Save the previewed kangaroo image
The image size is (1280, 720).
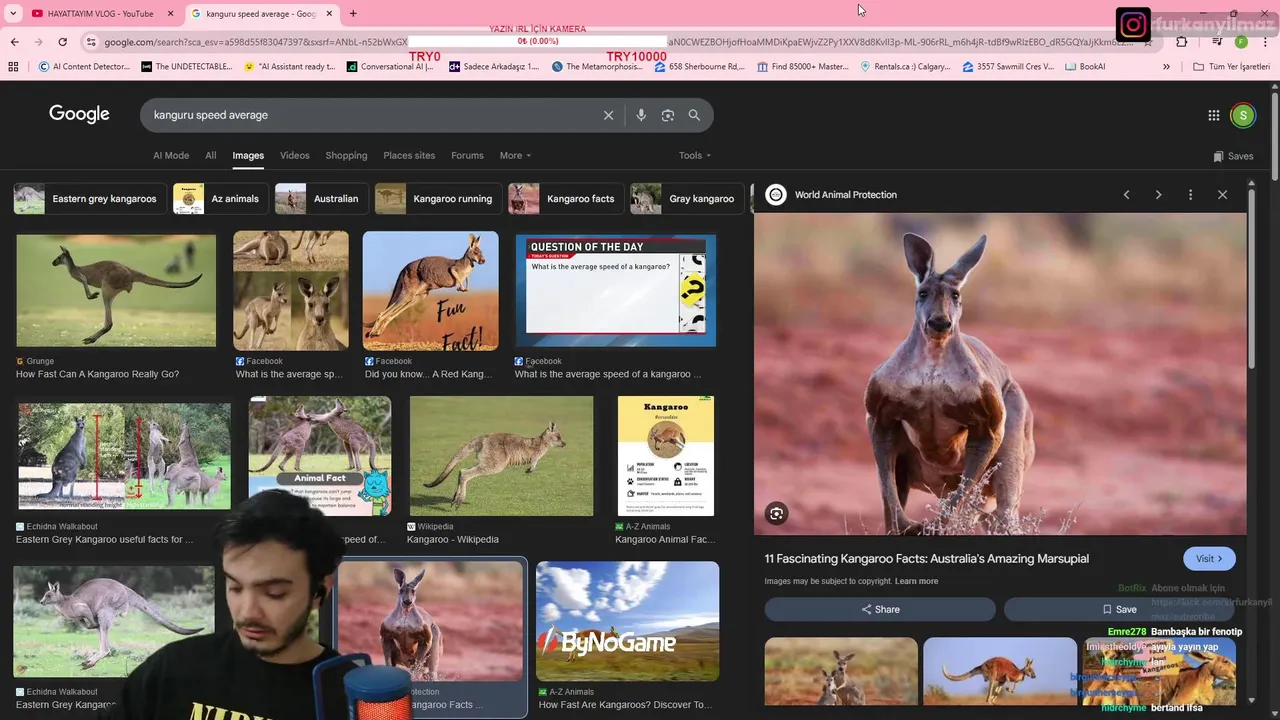pos(1120,609)
